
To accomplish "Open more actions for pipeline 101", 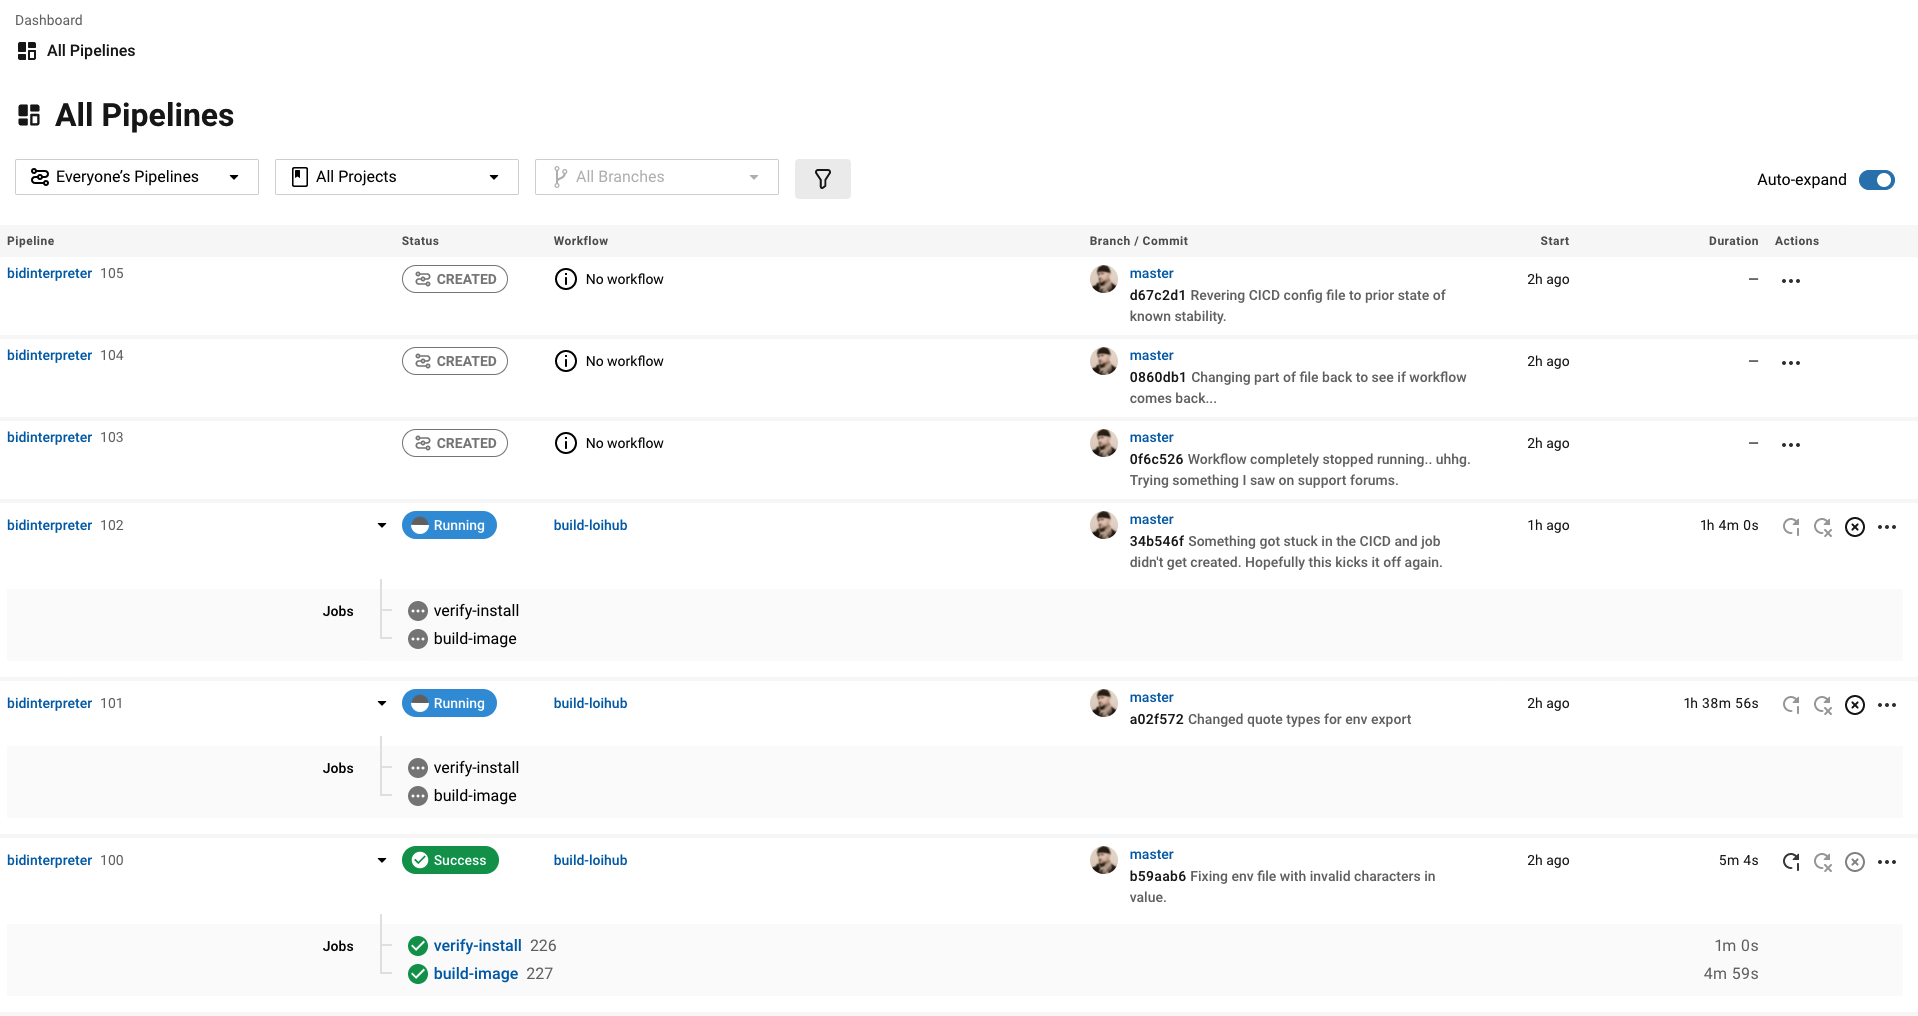I will (x=1887, y=705).
